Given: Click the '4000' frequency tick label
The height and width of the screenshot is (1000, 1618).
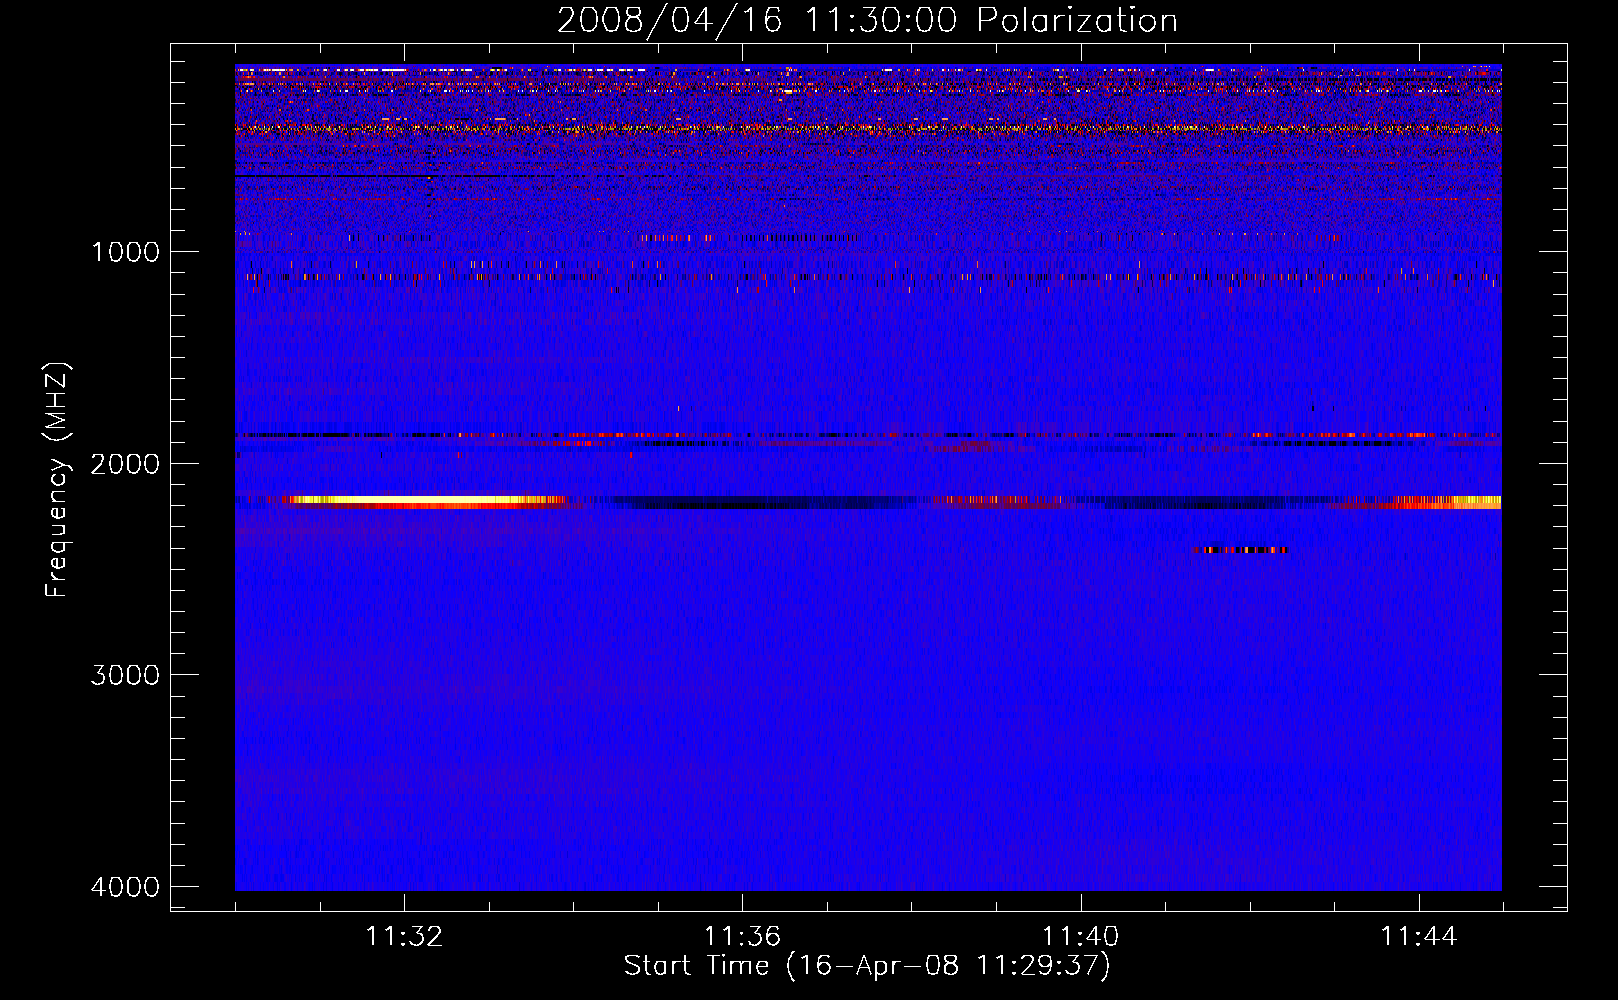Looking at the screenshot, I should [125, 887].
